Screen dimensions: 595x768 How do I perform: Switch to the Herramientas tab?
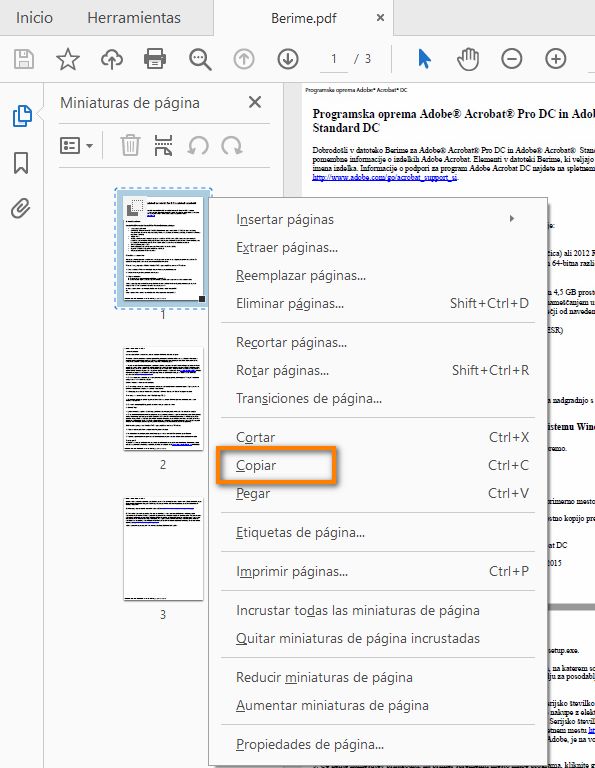[134, 18]
